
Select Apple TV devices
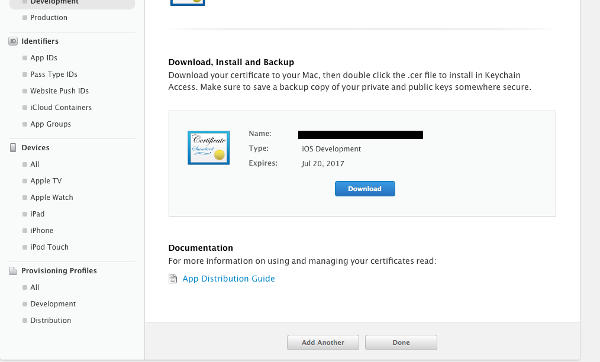pos(46,181)
